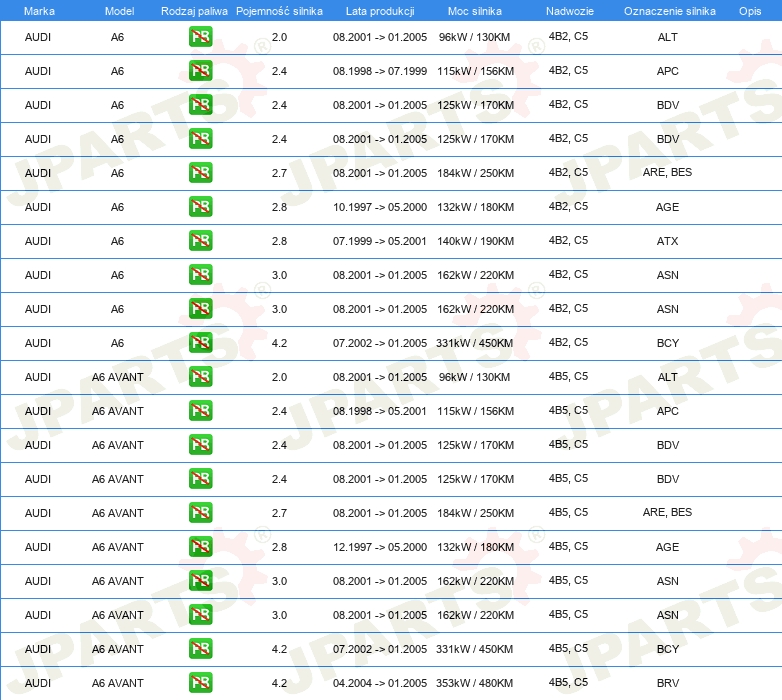Select the fuel icon for the A6 AVANT BRV engine

(x=200, y=683)
